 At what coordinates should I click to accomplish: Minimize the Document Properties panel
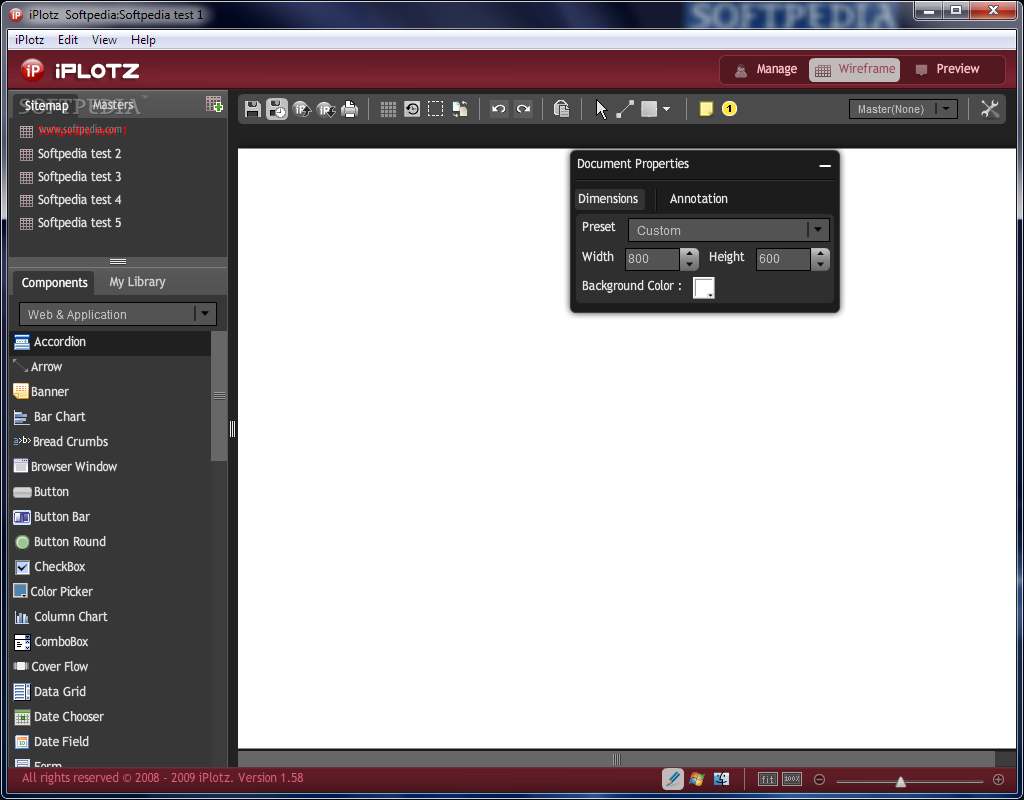(x=825, y=165)
